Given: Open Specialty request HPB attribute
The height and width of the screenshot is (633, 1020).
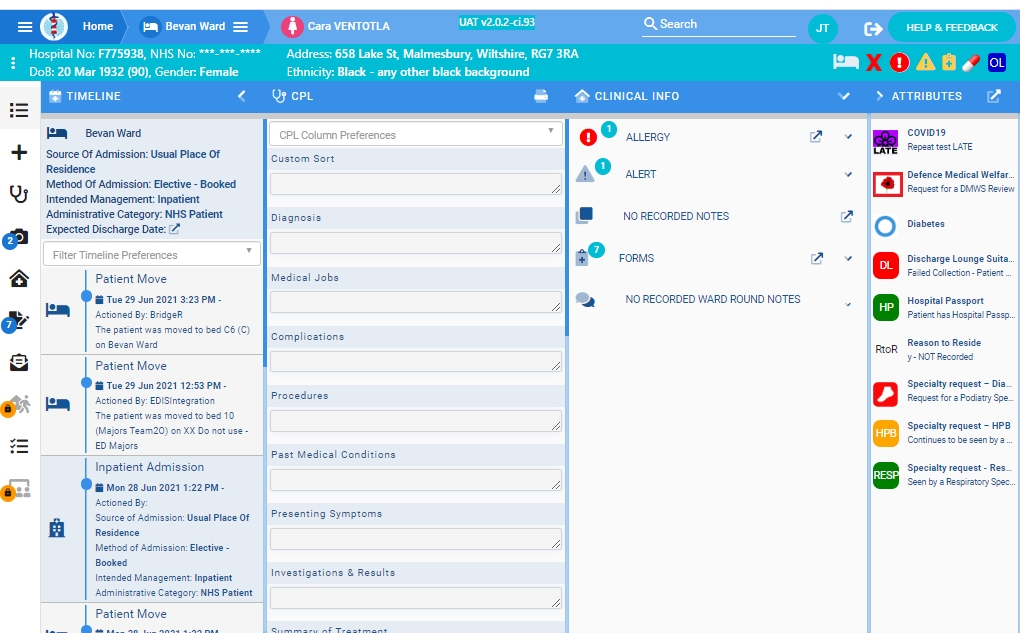Looking at the screenshot, I should click(x=944, y=433).
